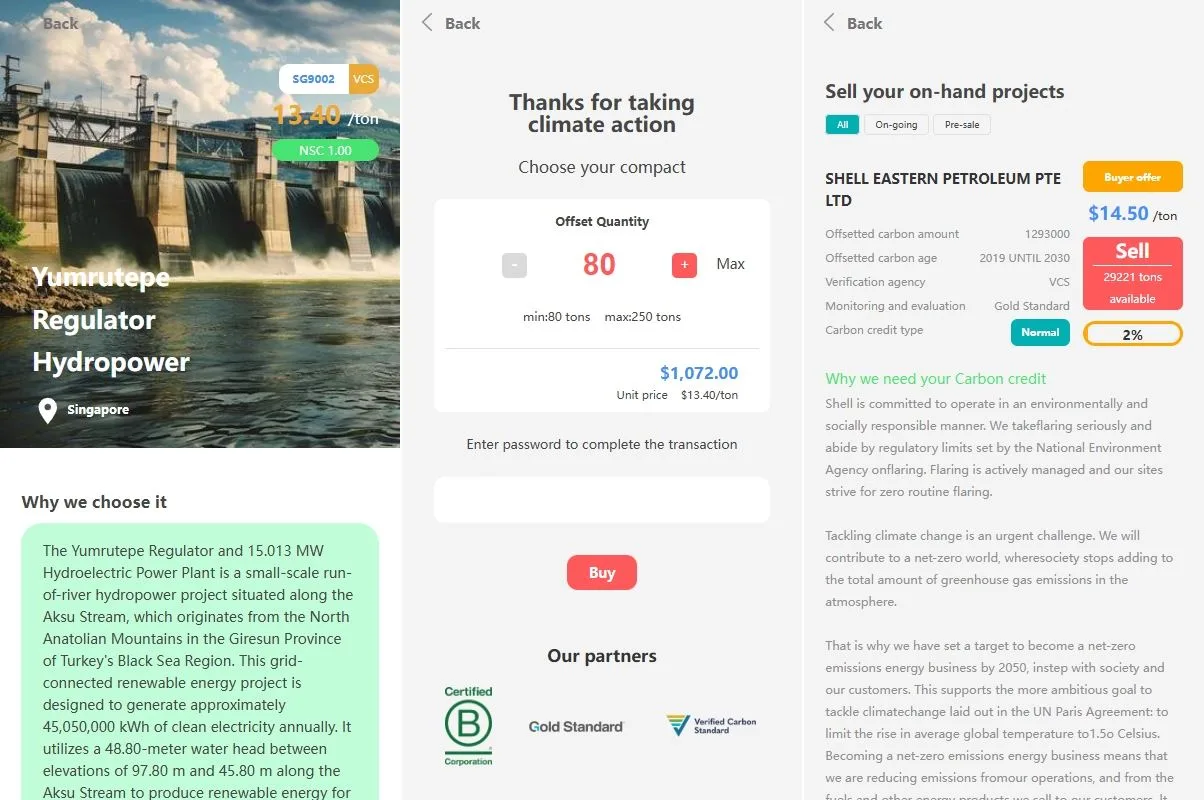Viewport: 1204px width, 800px height.
Task: Switch to the Pre-sale filter tab
Action: (962, 125)
